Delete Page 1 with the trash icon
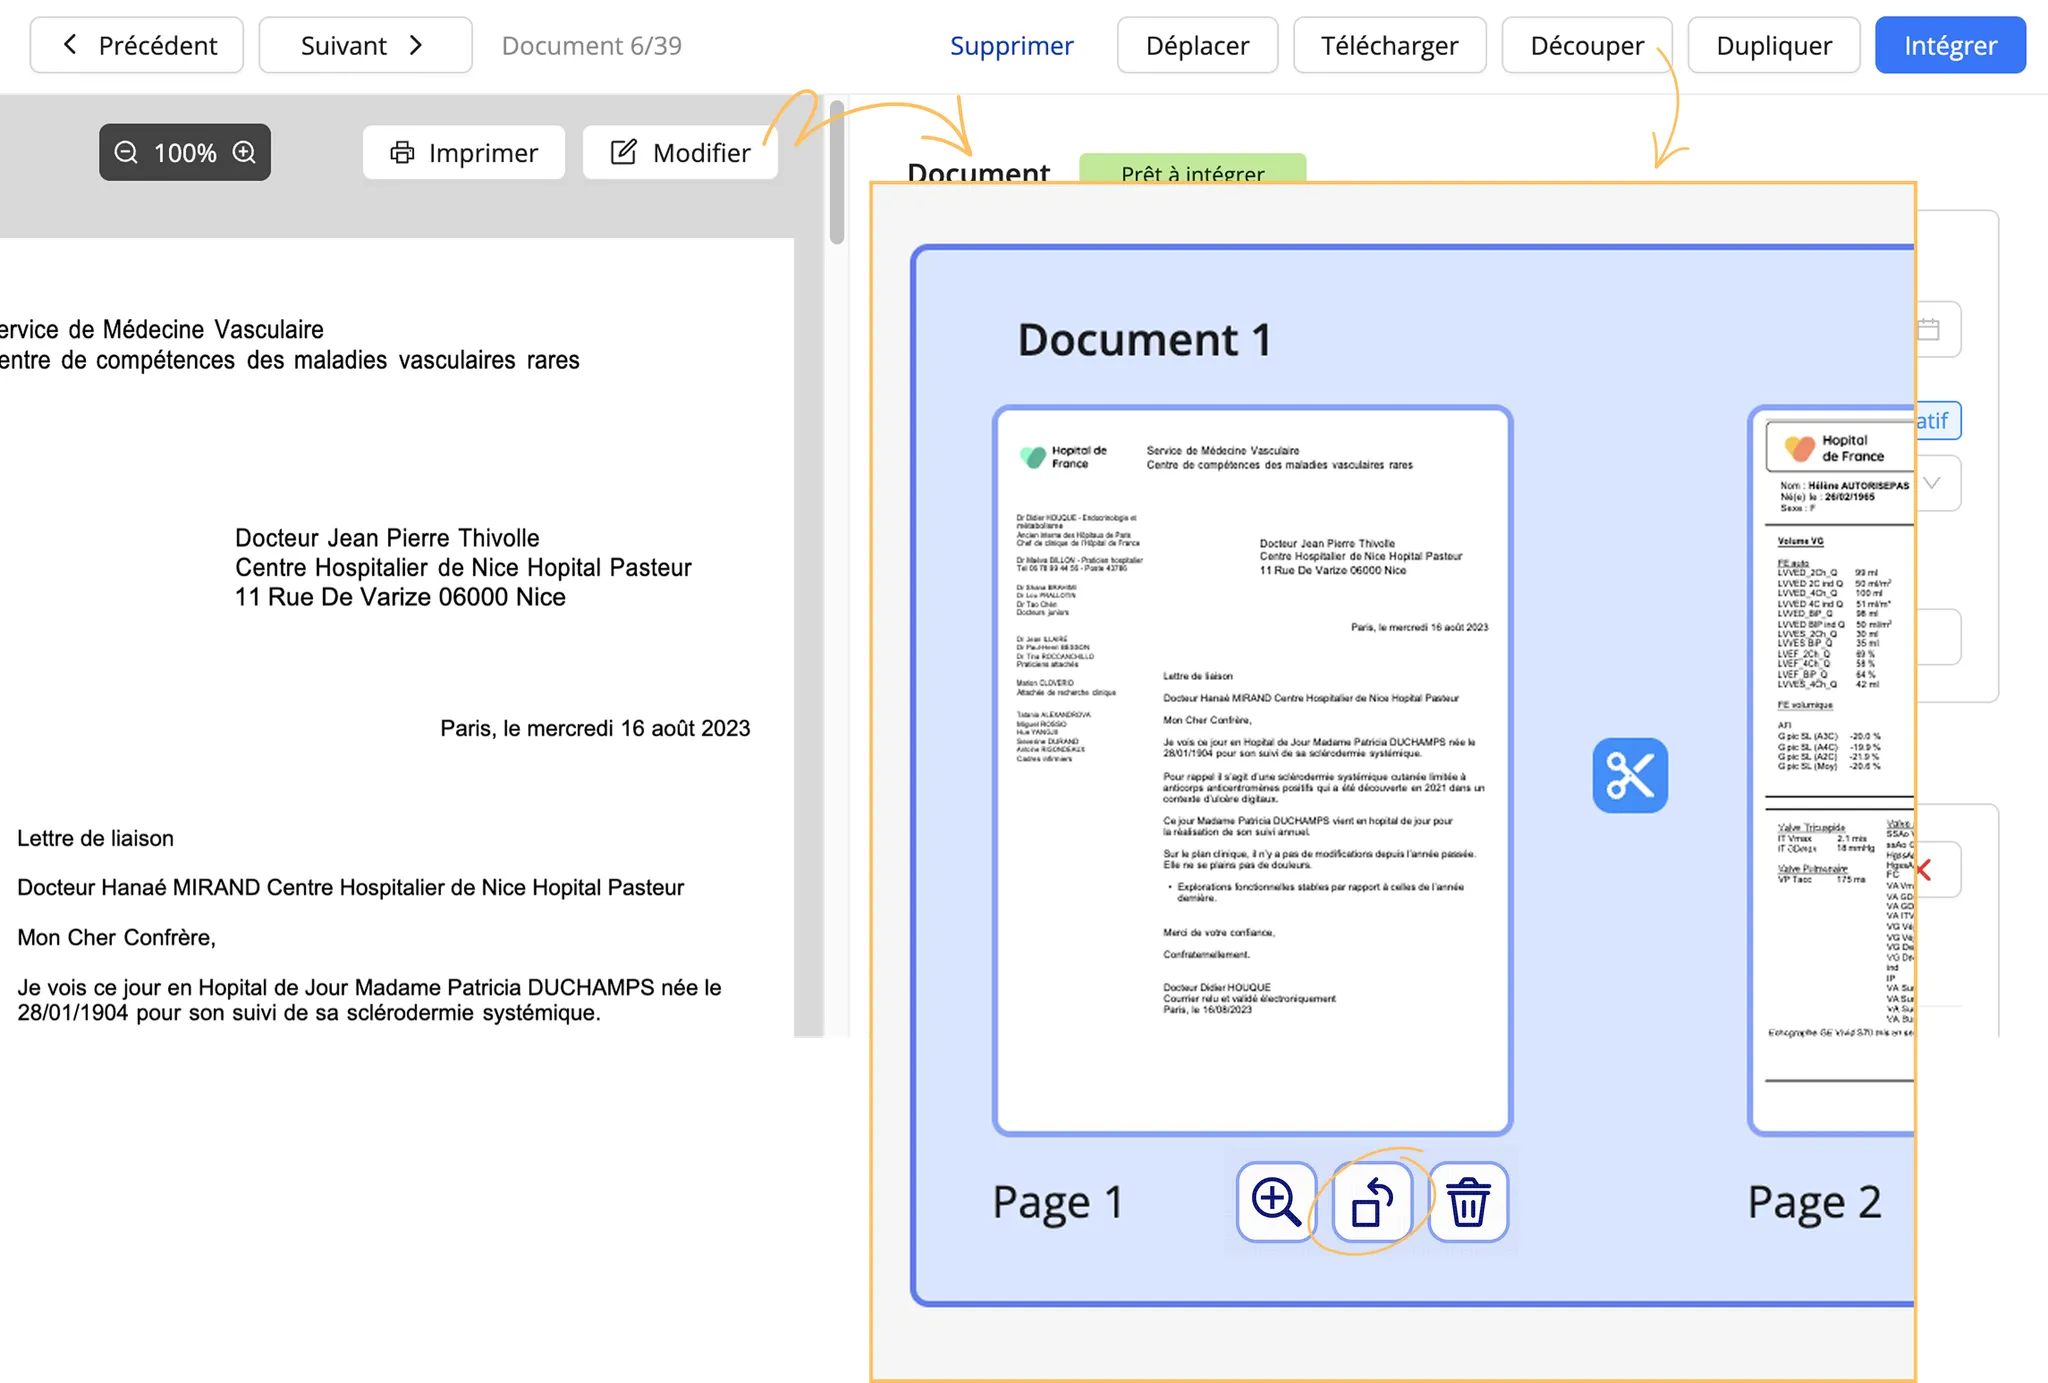2048x1383 pixels. (x=1468, y=1201)
